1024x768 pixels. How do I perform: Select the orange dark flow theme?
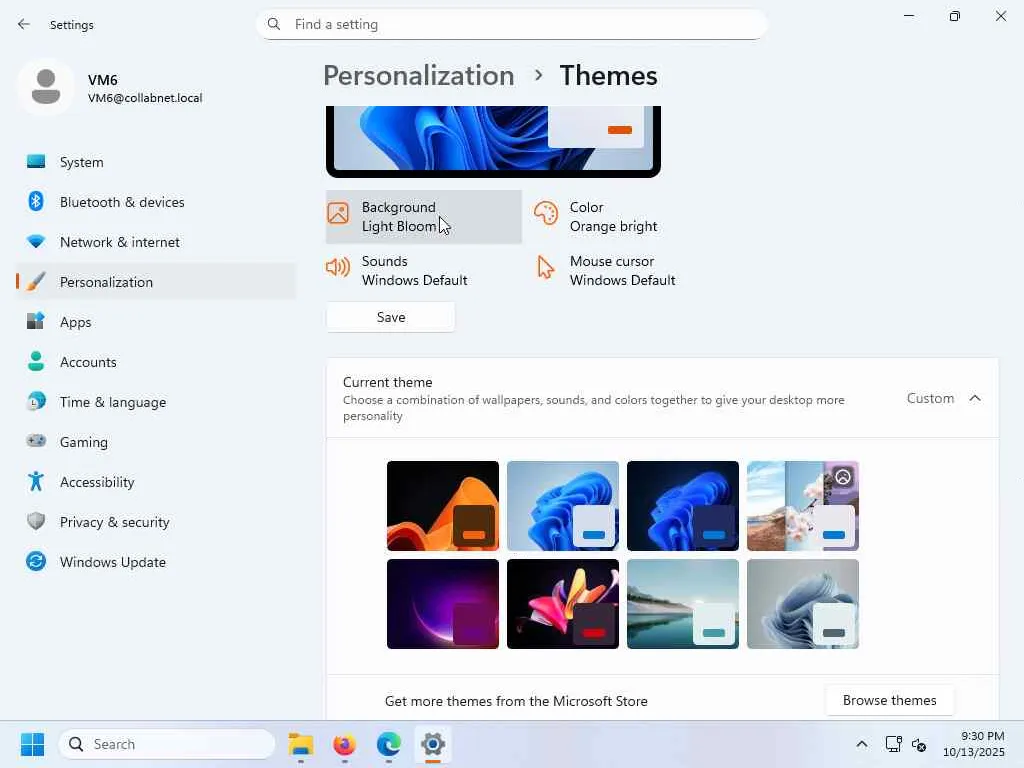coord(443,506)
